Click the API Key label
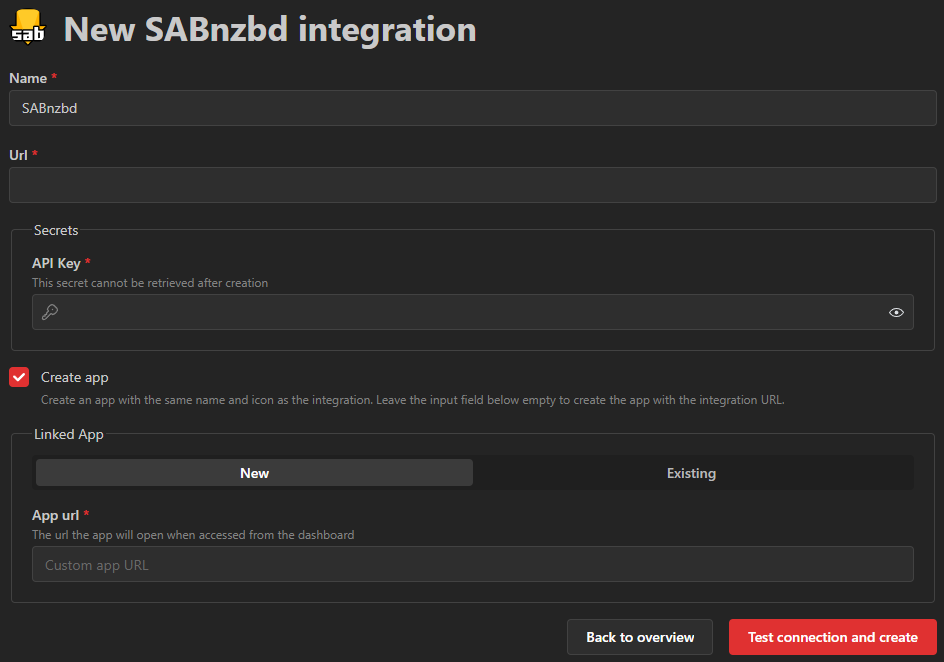The height and width of the screenshot is (662, 944). pos(56,263)
